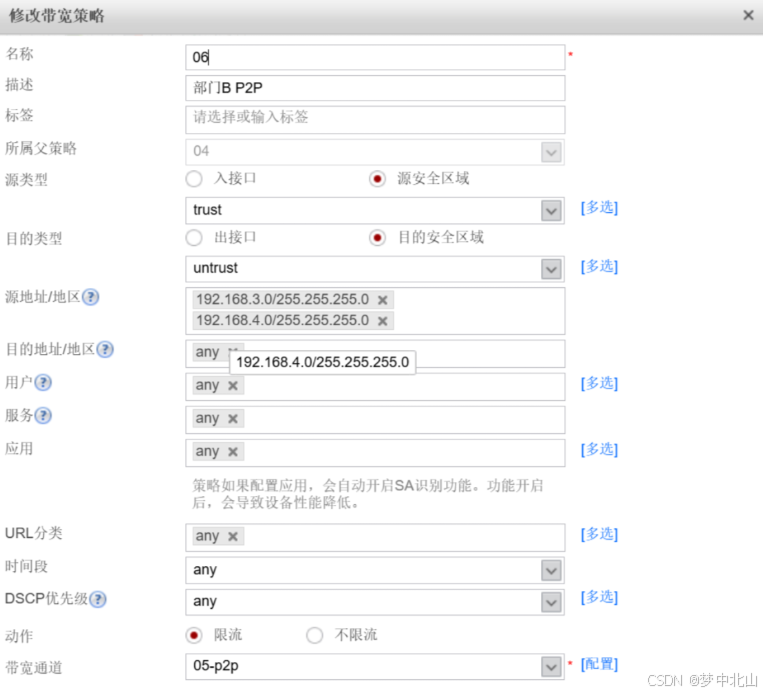Screen dimensions: 766x694
Task: Remove the any tag in 用户 field
Action: [x=233, y=386]
